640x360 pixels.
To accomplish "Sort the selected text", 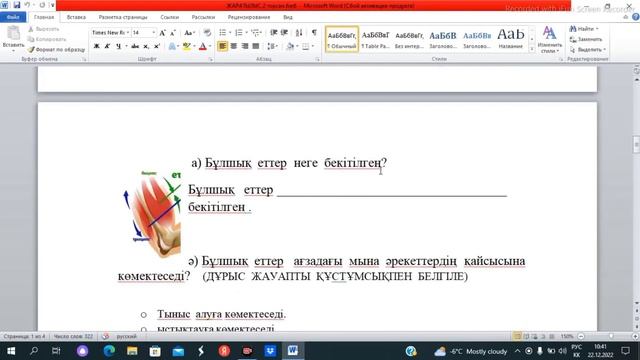I will point(299,33).
